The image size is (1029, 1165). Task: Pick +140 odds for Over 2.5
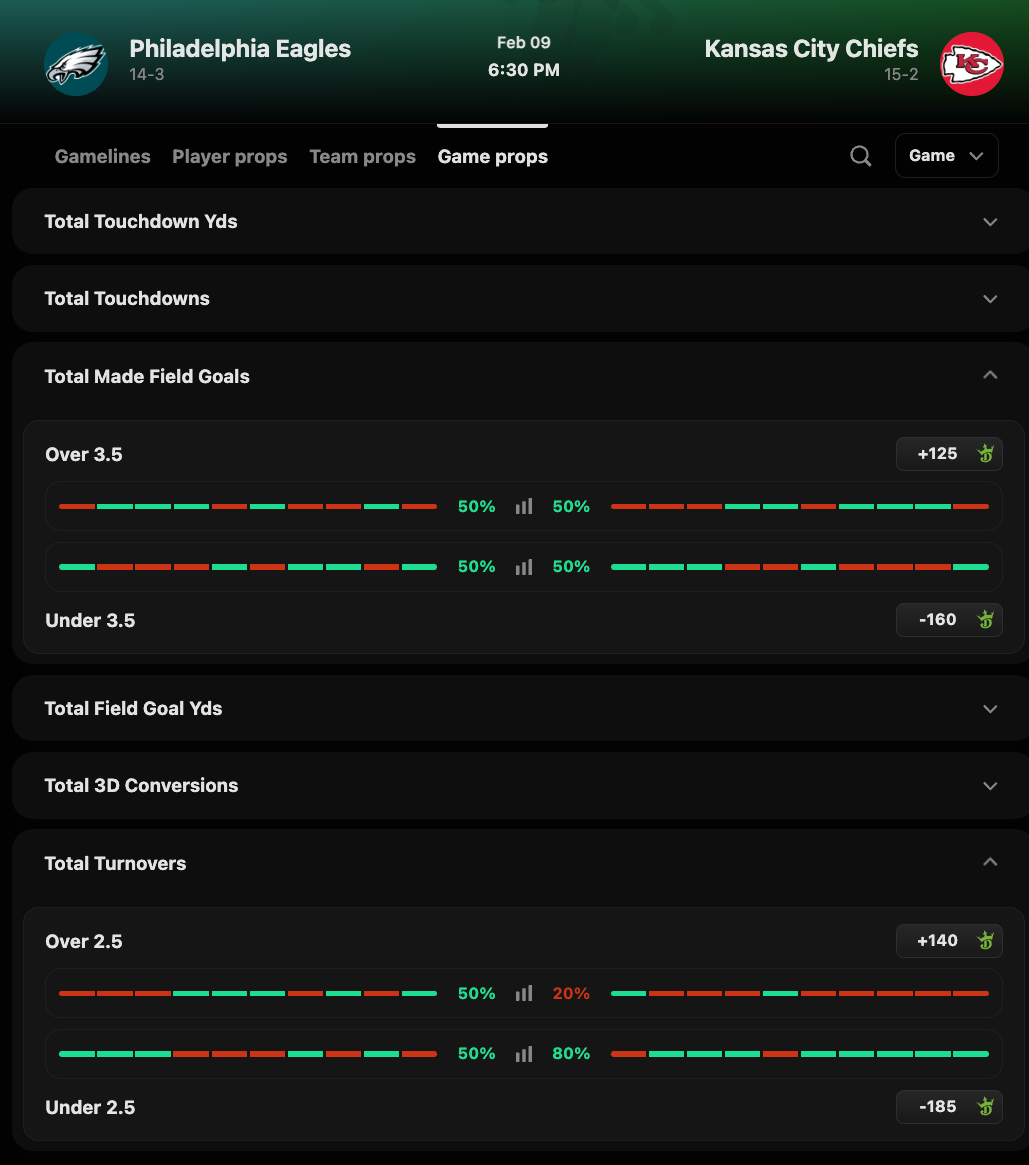coord(949,941)
